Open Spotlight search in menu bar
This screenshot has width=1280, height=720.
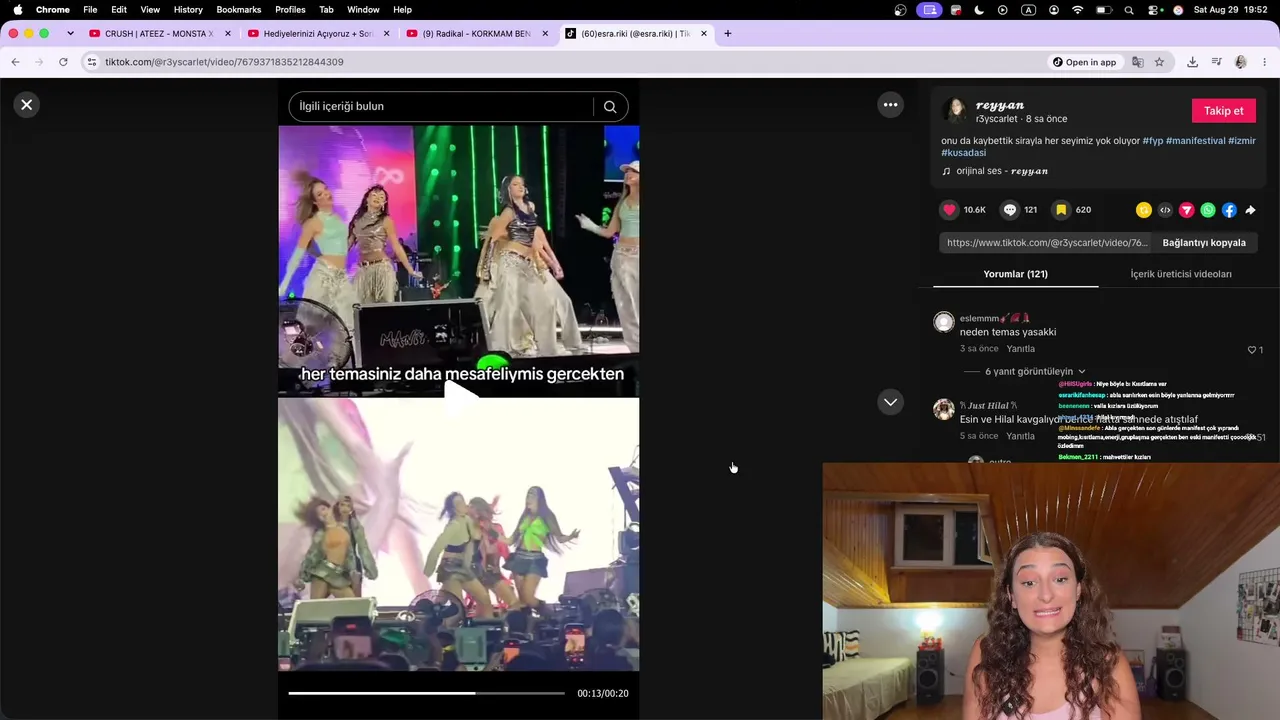click(x=1129, y=10)
